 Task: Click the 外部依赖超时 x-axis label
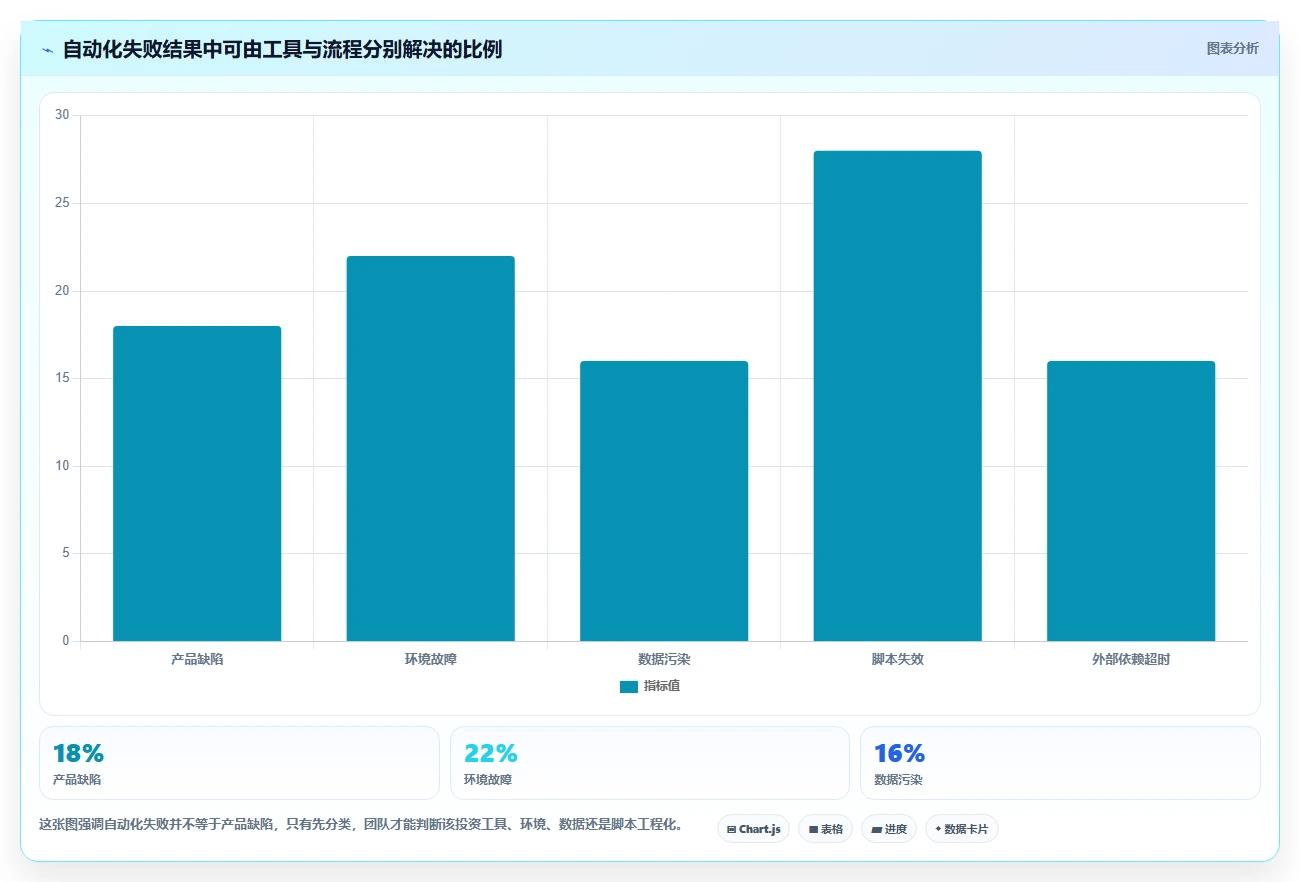(1131, 660)
